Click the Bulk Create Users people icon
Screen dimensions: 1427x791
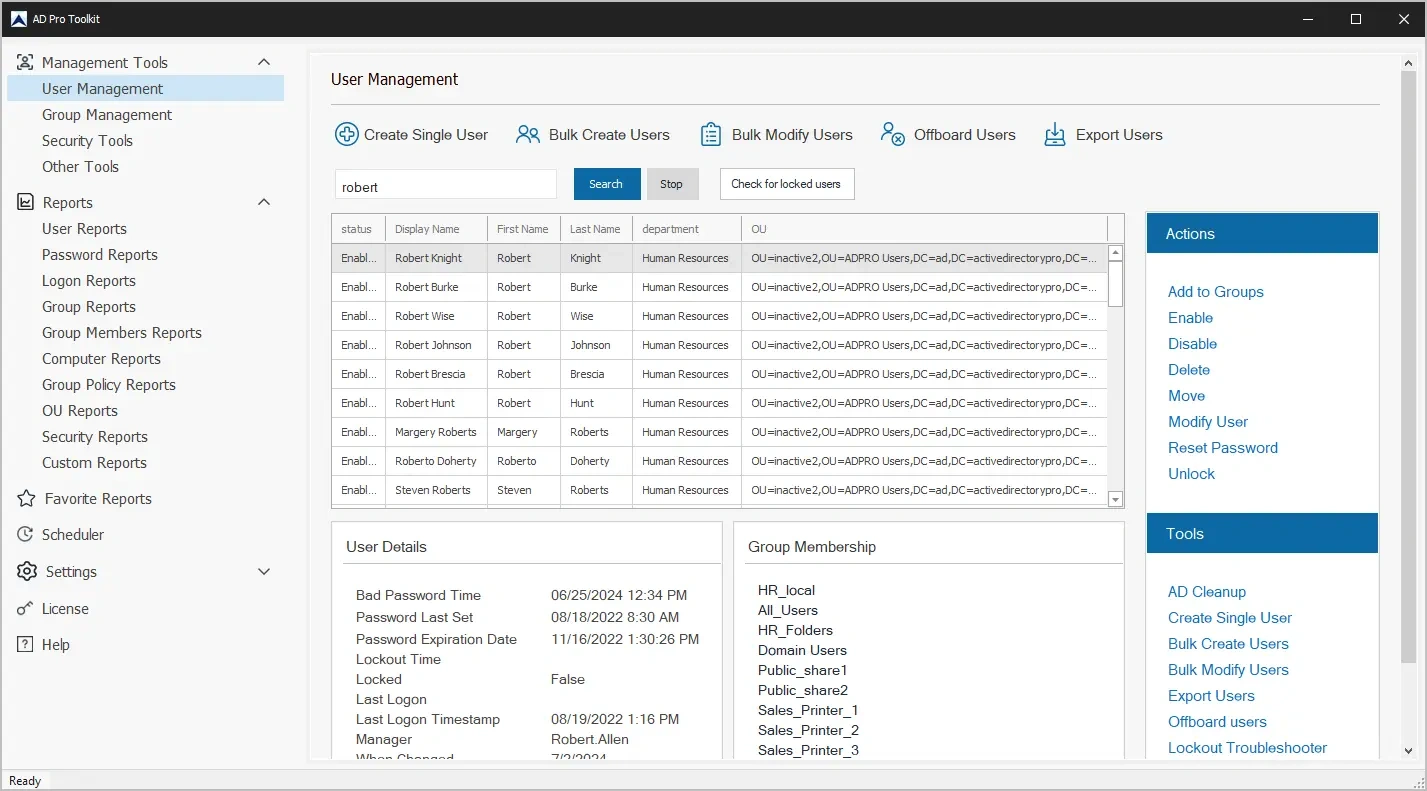(x=528, y=134)
